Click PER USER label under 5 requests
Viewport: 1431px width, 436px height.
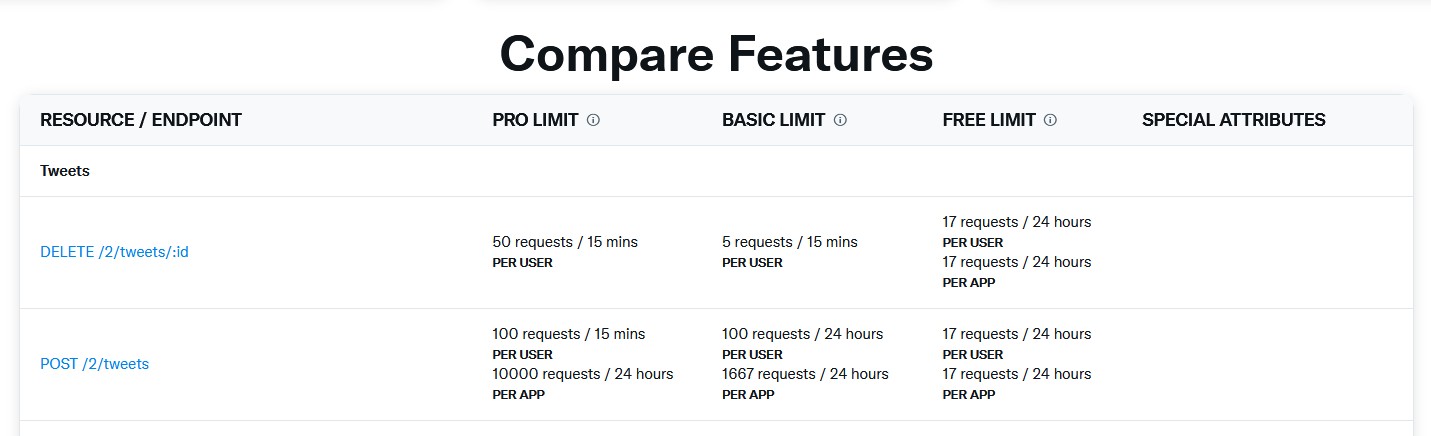pyautogui.click(x=752, y=263)
